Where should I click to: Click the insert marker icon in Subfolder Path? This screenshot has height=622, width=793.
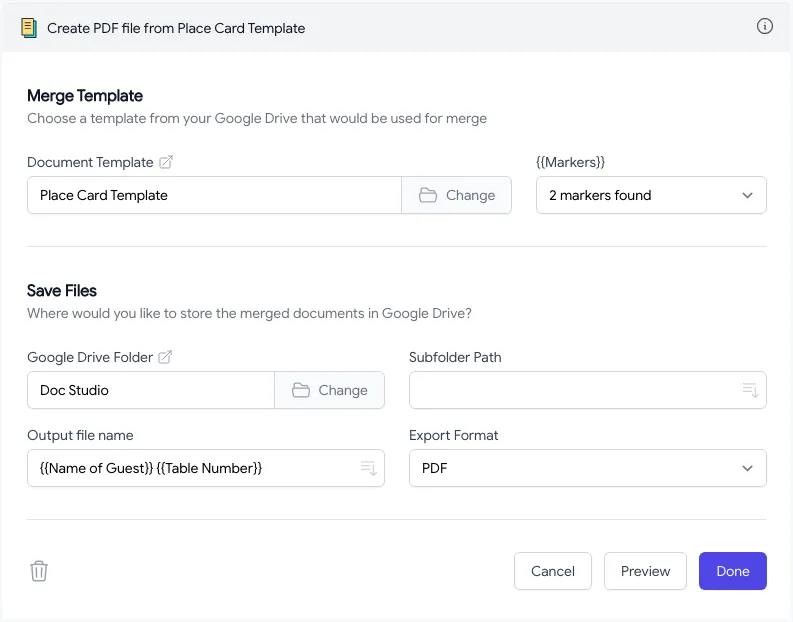click(750, 390)
